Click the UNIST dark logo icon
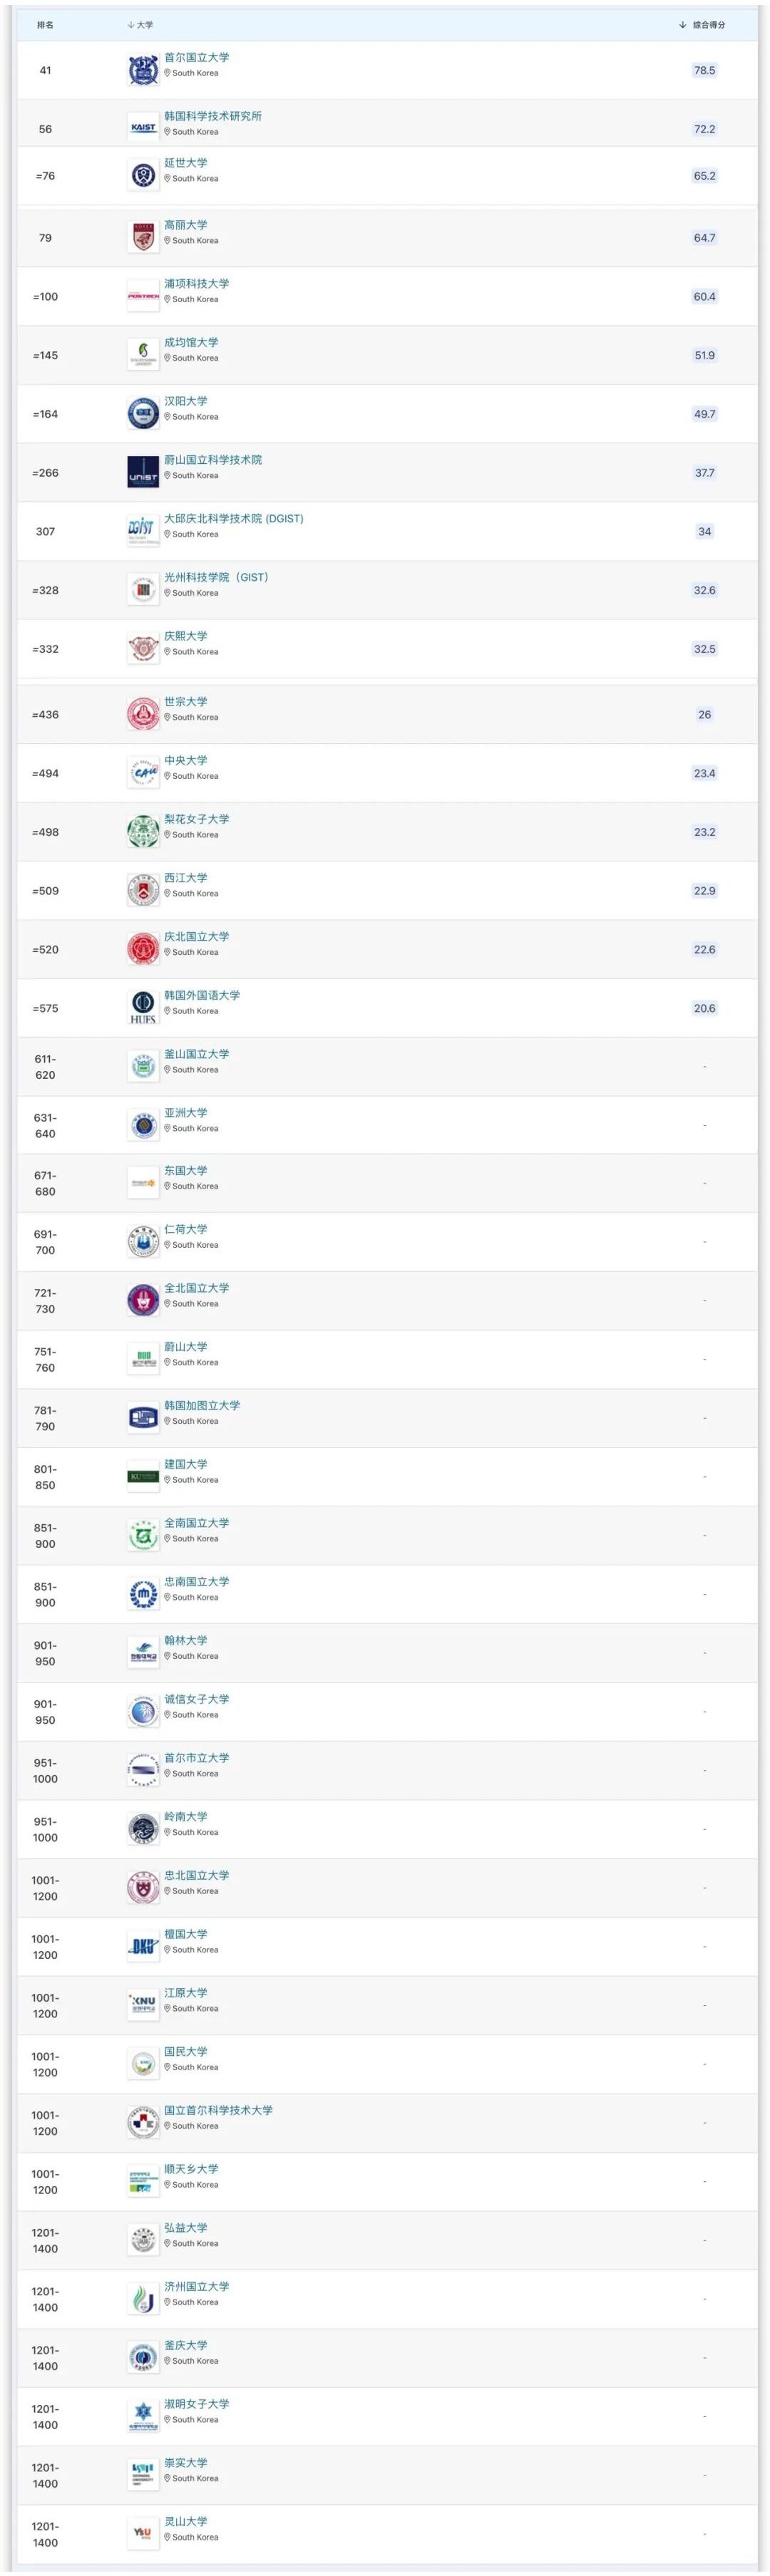The image size is (770, 2576). pos(143,472)
